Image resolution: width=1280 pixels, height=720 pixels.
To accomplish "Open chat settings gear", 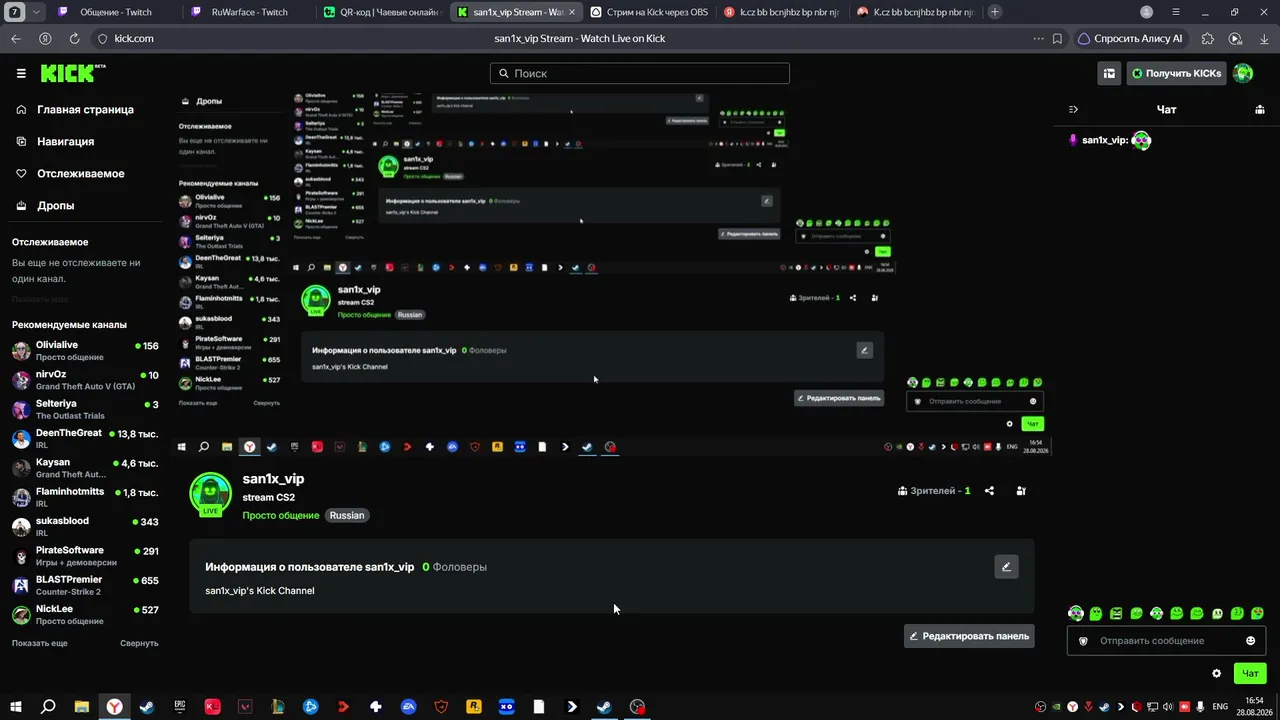I will click(1216, 673).
